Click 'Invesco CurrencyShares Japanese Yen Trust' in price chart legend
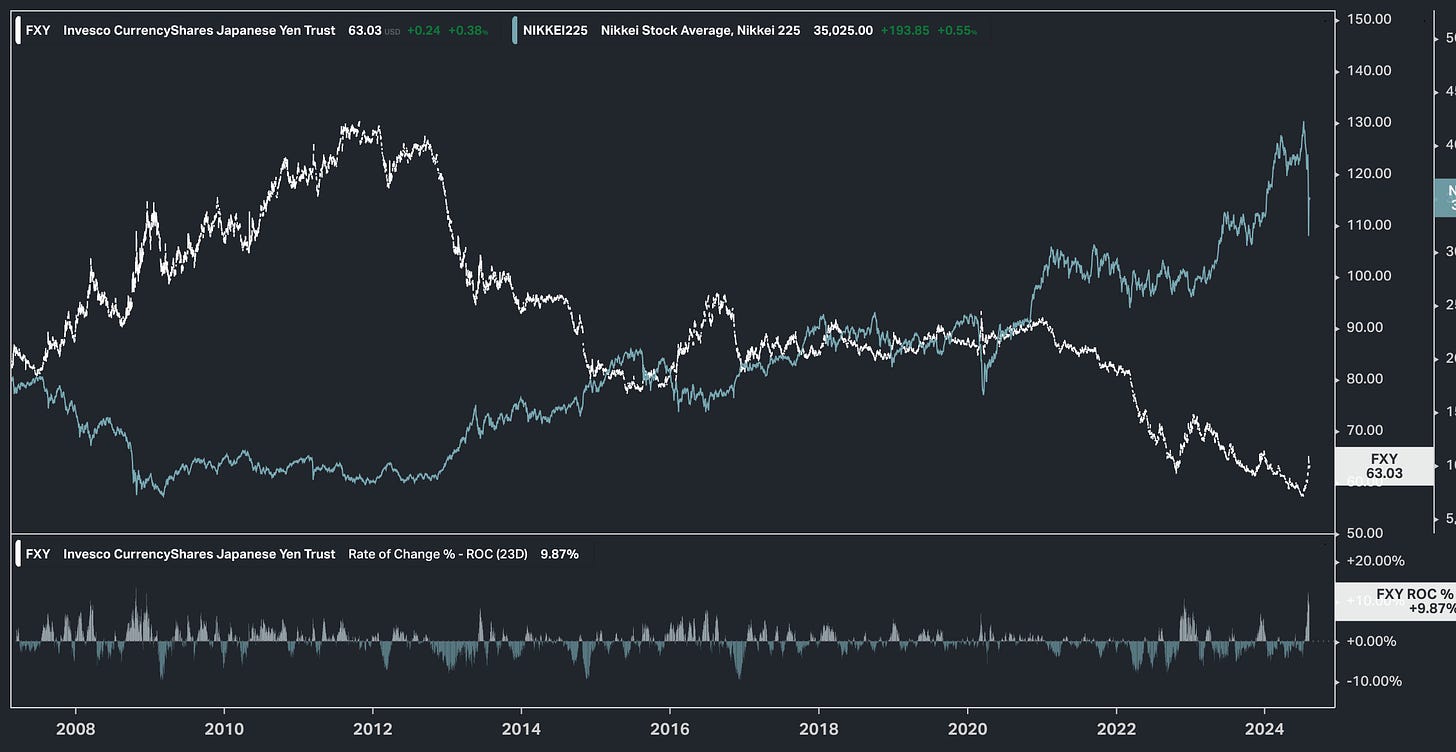 pos(199,31)
